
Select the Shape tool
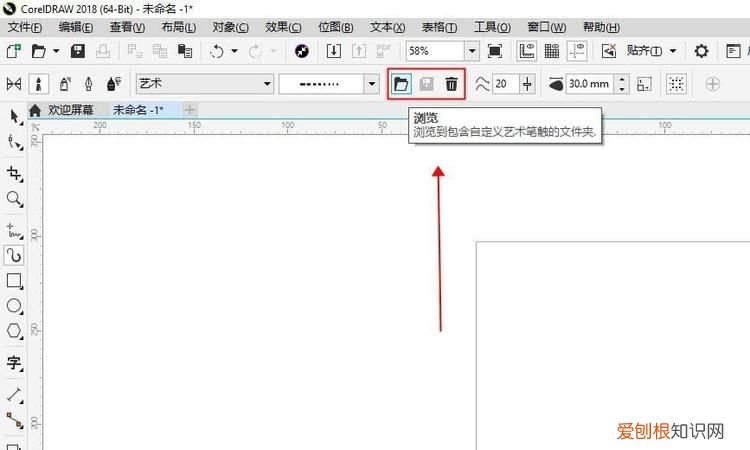click(14, 143)
